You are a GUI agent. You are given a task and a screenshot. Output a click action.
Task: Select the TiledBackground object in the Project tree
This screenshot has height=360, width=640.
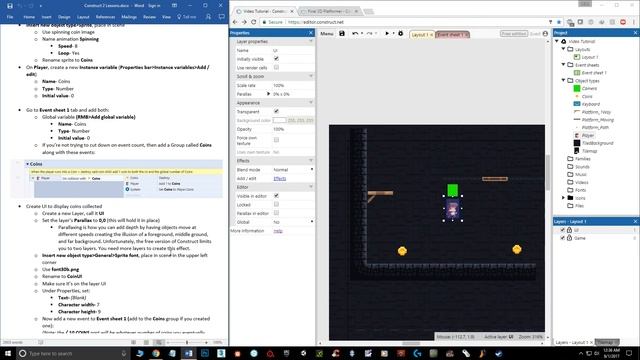click(598, 143)
